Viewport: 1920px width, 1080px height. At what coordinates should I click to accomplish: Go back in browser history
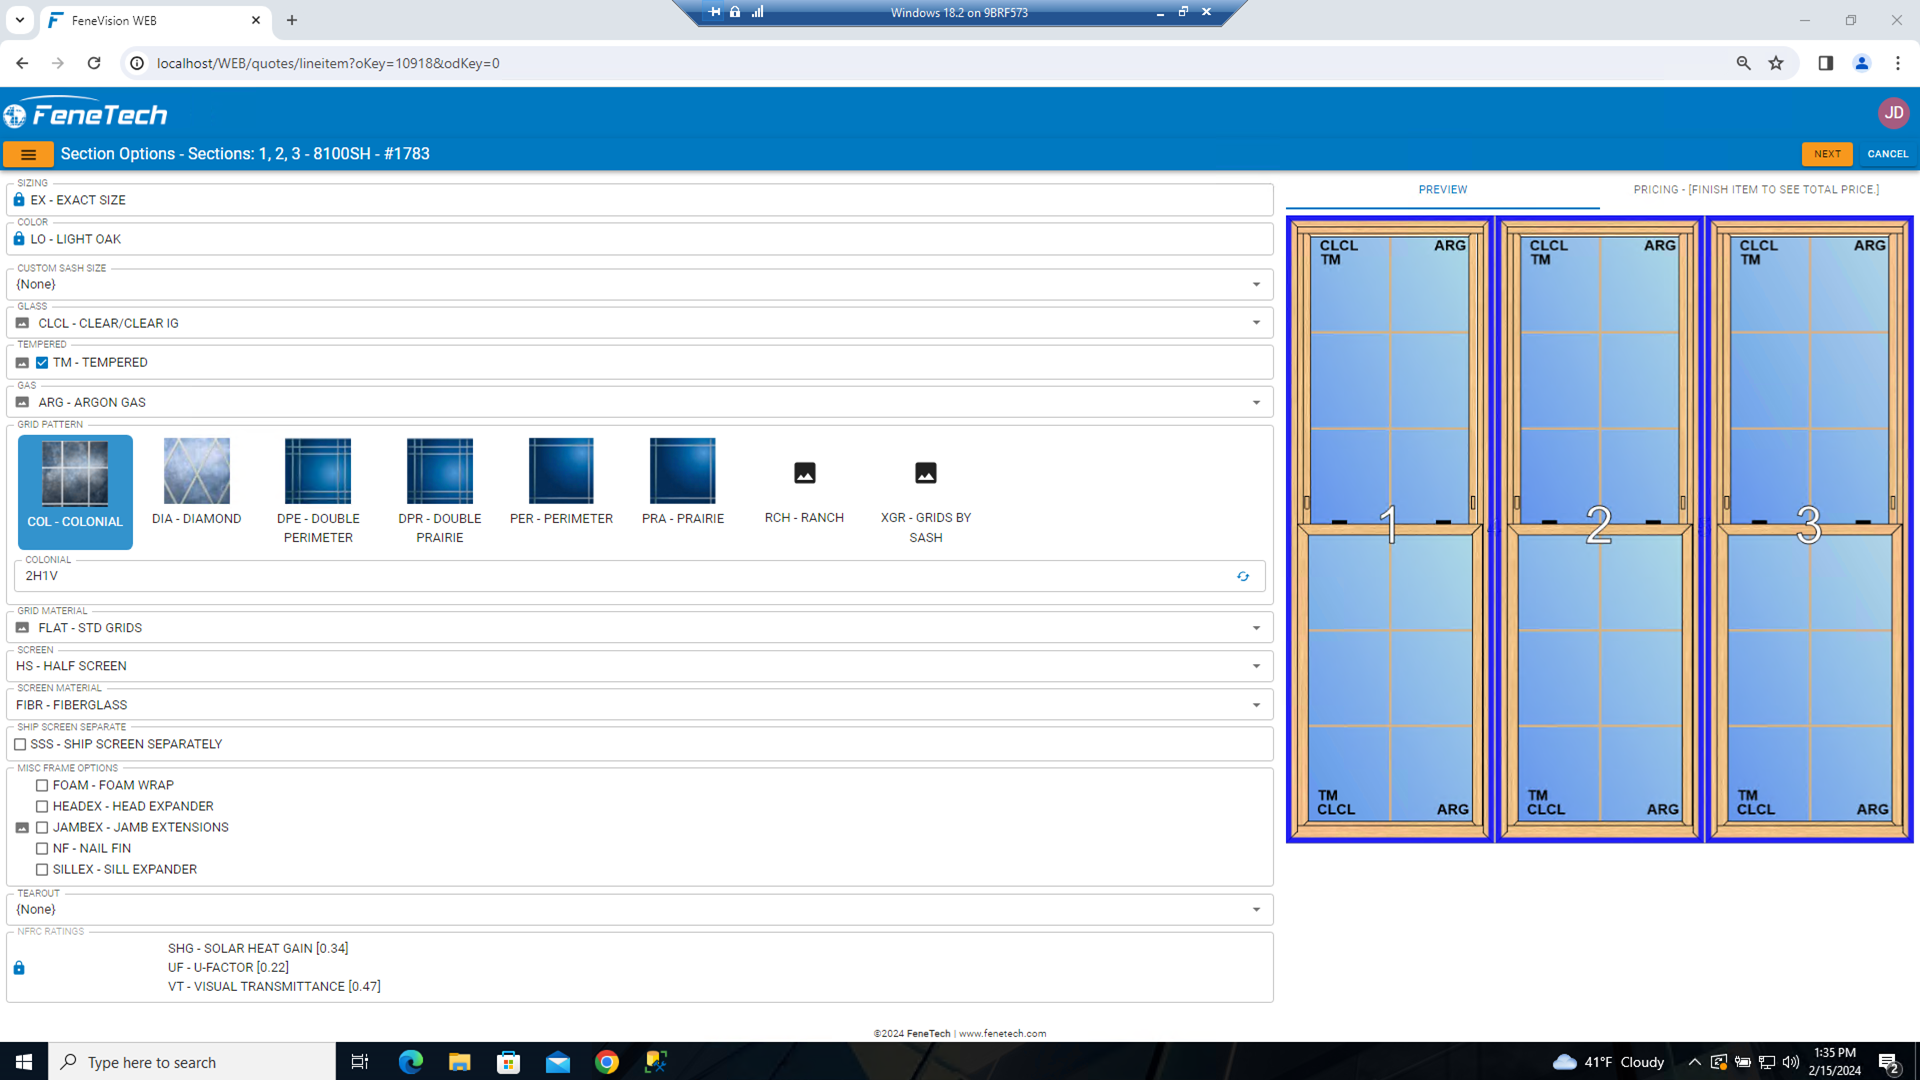pyautogui.click(x=22, y=63)
